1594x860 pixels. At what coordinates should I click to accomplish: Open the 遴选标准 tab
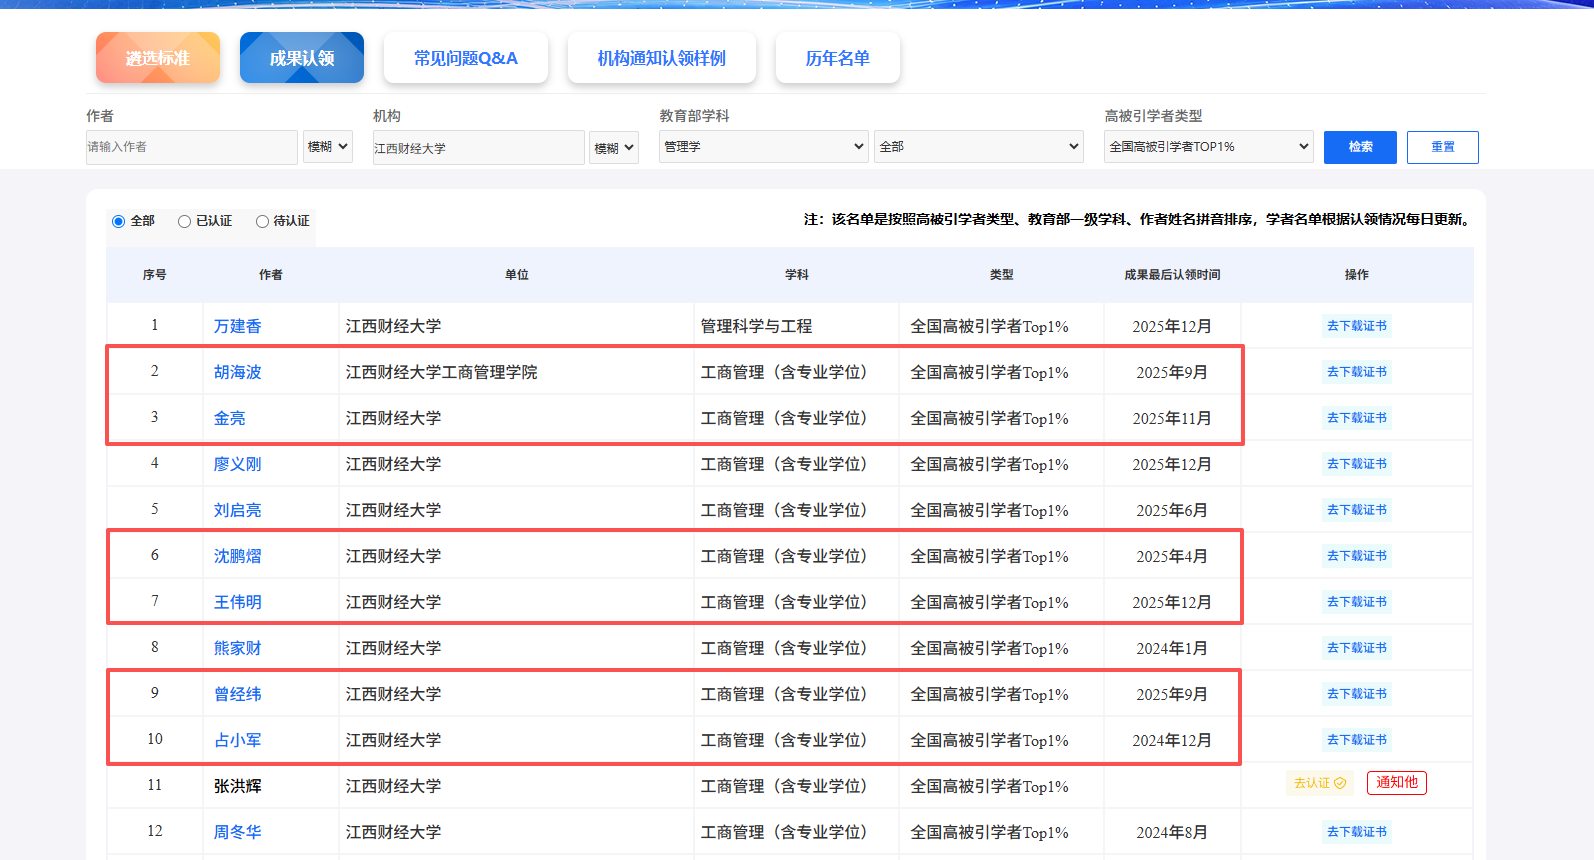pyautogui.click(x=158, y=58)
